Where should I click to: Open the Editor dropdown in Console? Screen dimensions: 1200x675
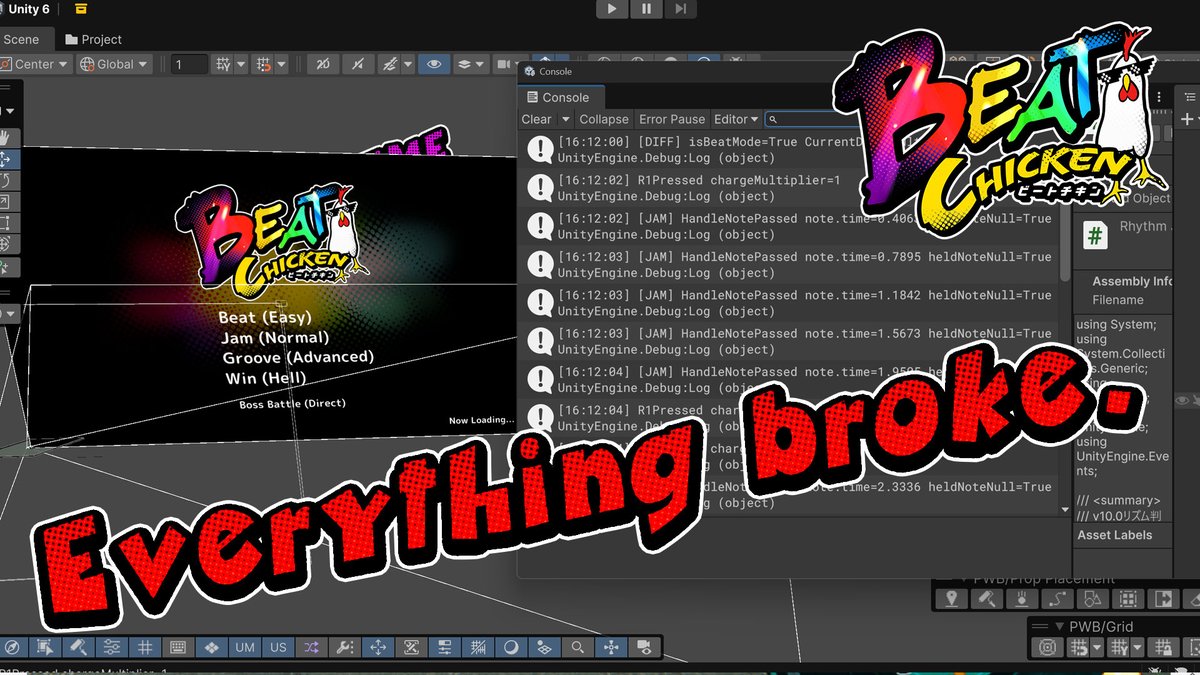point(736,119)
